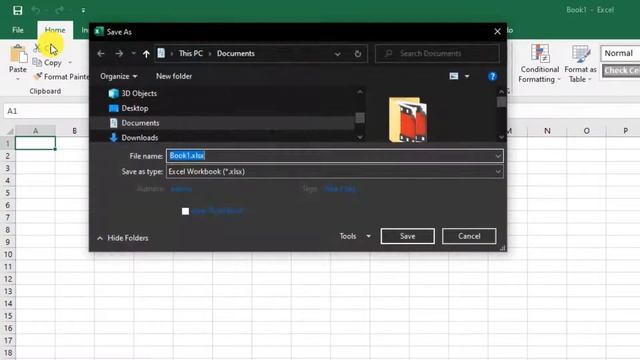Click the Cut scissors icon
This screenshot has height=360, width=640.
[37, 48]
